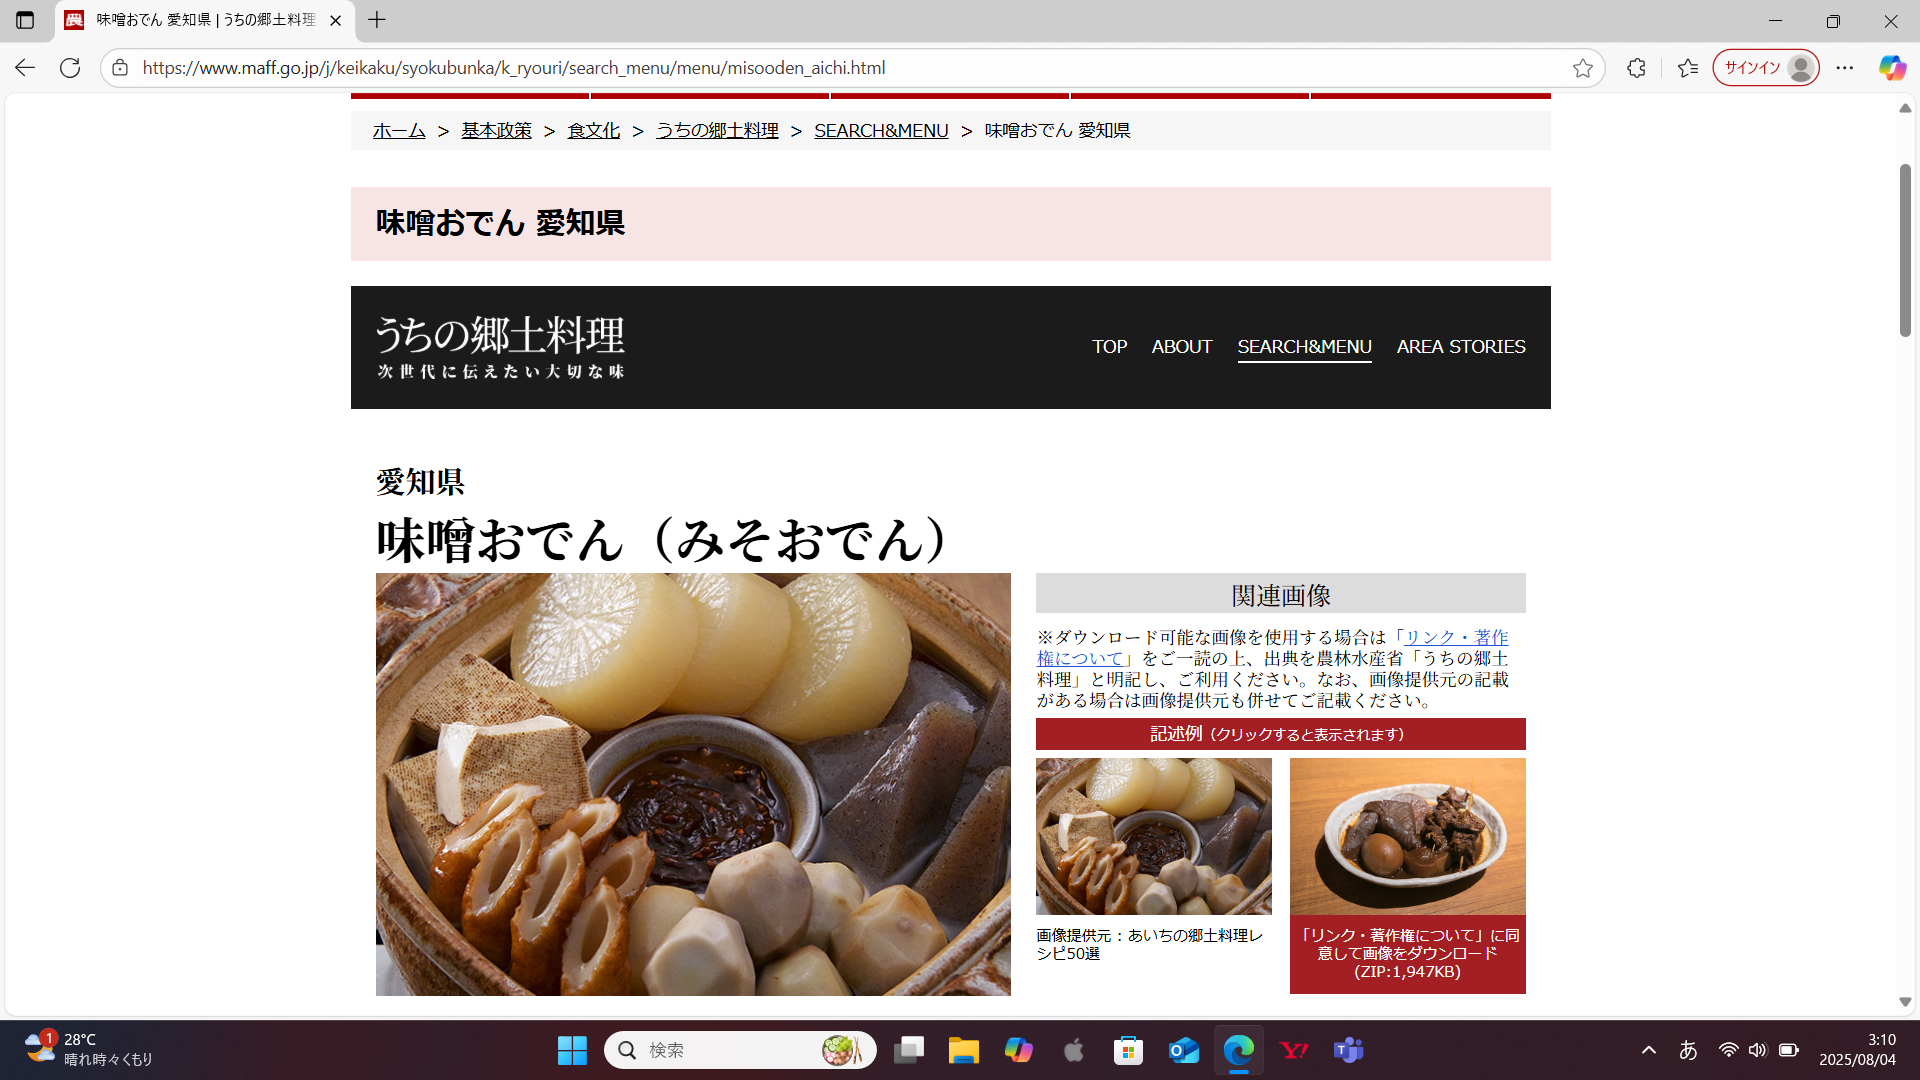Click page scrollbar up arrow
The width and height of the screenshot is (1920, 1080).
tap(1905, 108)
